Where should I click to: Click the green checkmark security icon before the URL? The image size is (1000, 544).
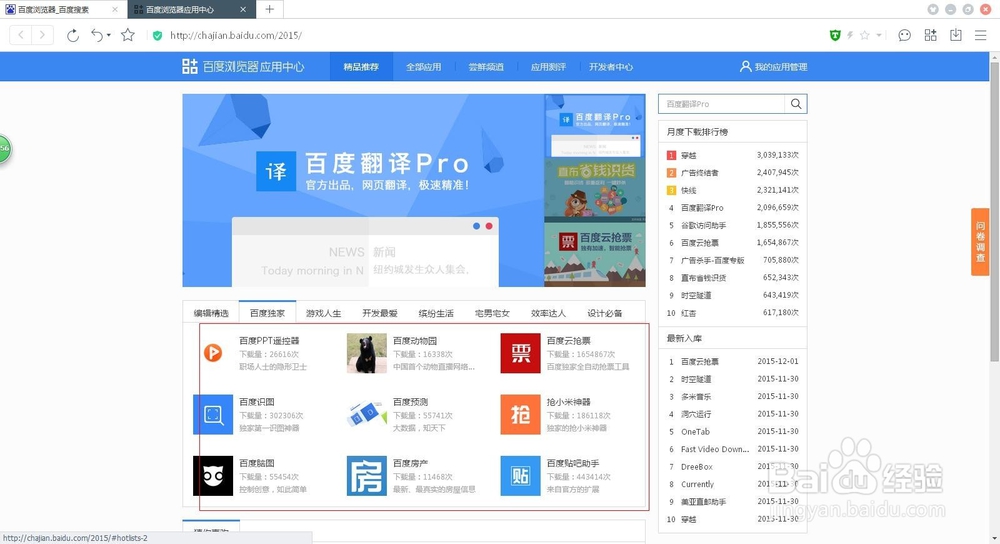click(x=158, y=36)
